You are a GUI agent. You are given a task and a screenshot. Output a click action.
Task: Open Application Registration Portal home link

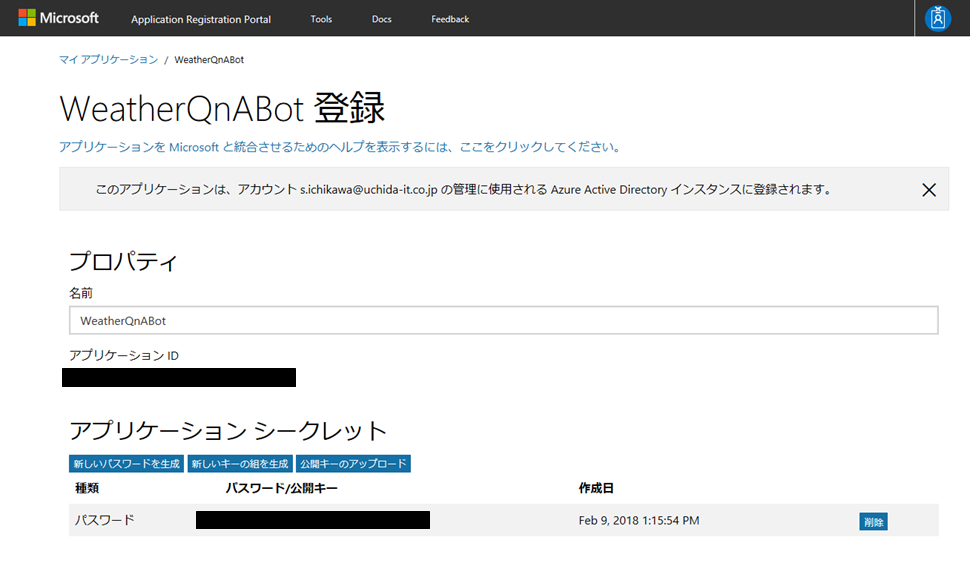pos(200,19)
